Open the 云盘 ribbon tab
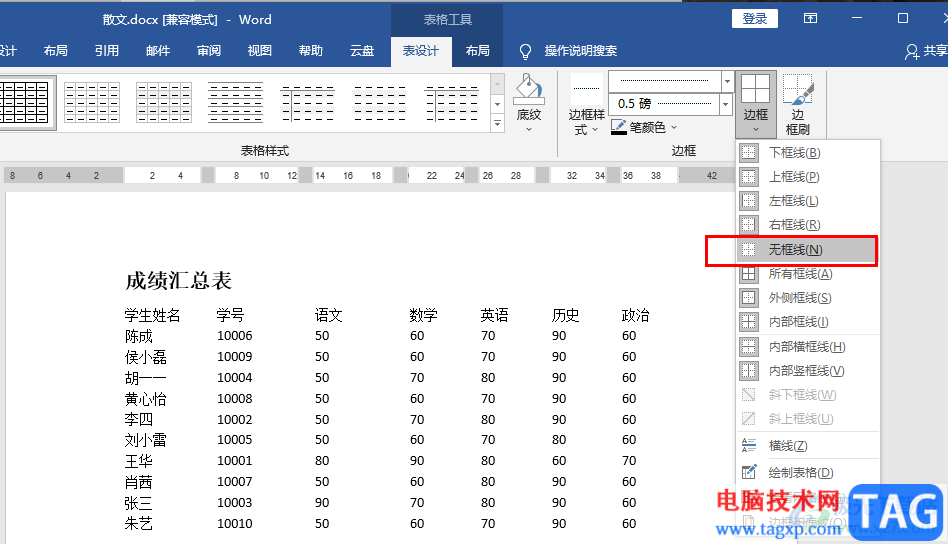The width and height of the screenshot is (948, 544). pyautogui.click(x=362, y=51)
